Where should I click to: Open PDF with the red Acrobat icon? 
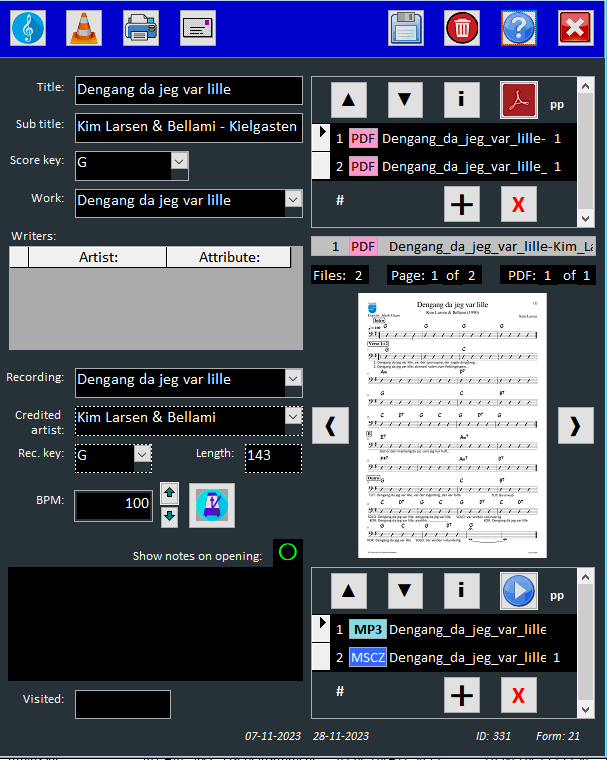coord(519,100)
